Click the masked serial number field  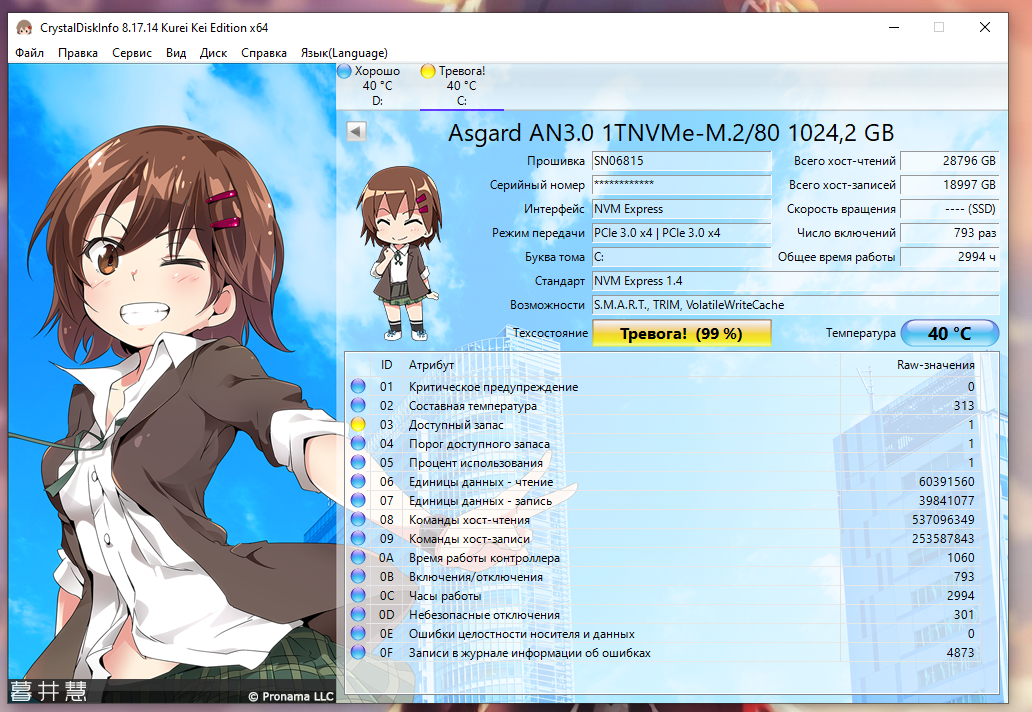point(681,184)
